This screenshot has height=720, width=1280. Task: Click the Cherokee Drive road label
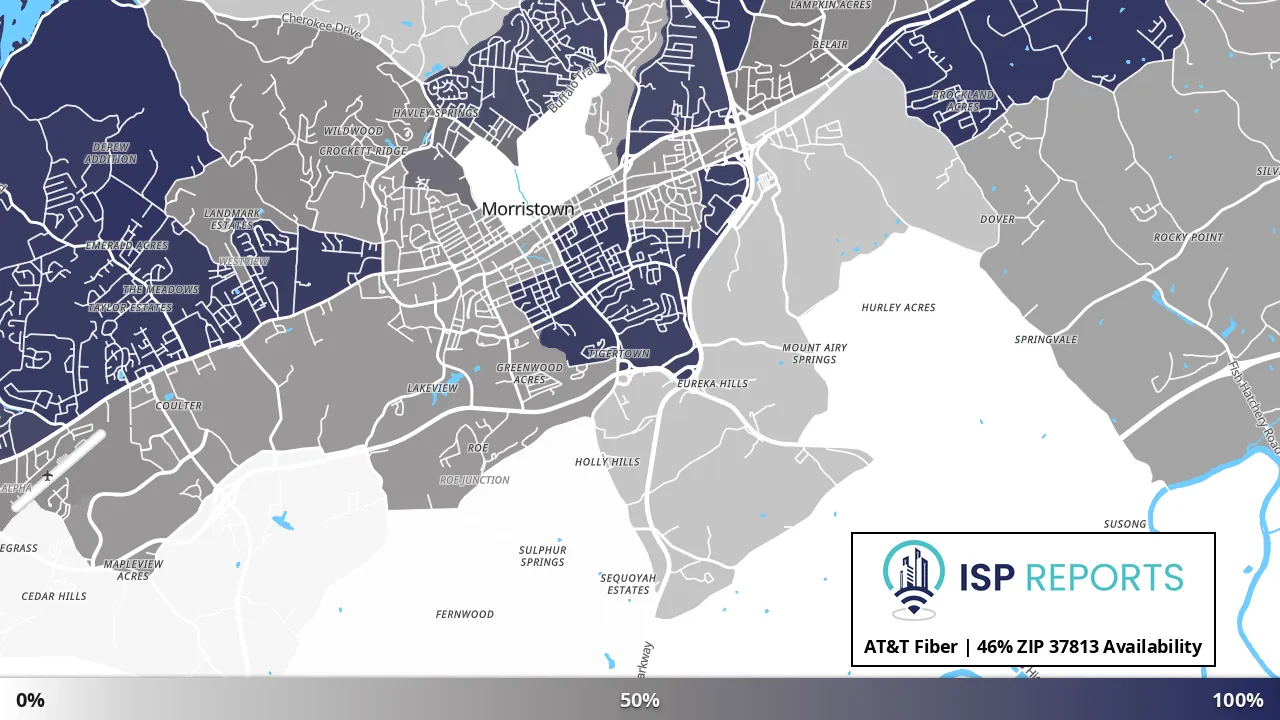(x=321, y=26)
